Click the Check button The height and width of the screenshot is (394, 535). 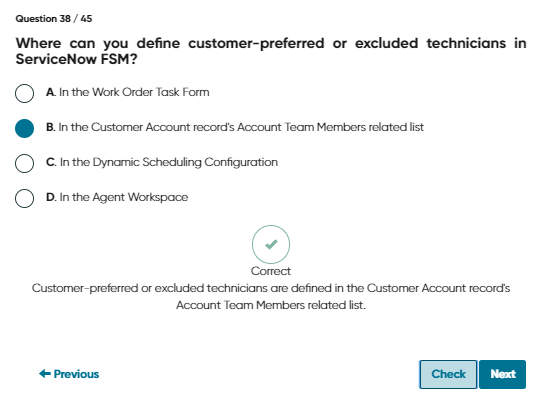pos(448,374)
